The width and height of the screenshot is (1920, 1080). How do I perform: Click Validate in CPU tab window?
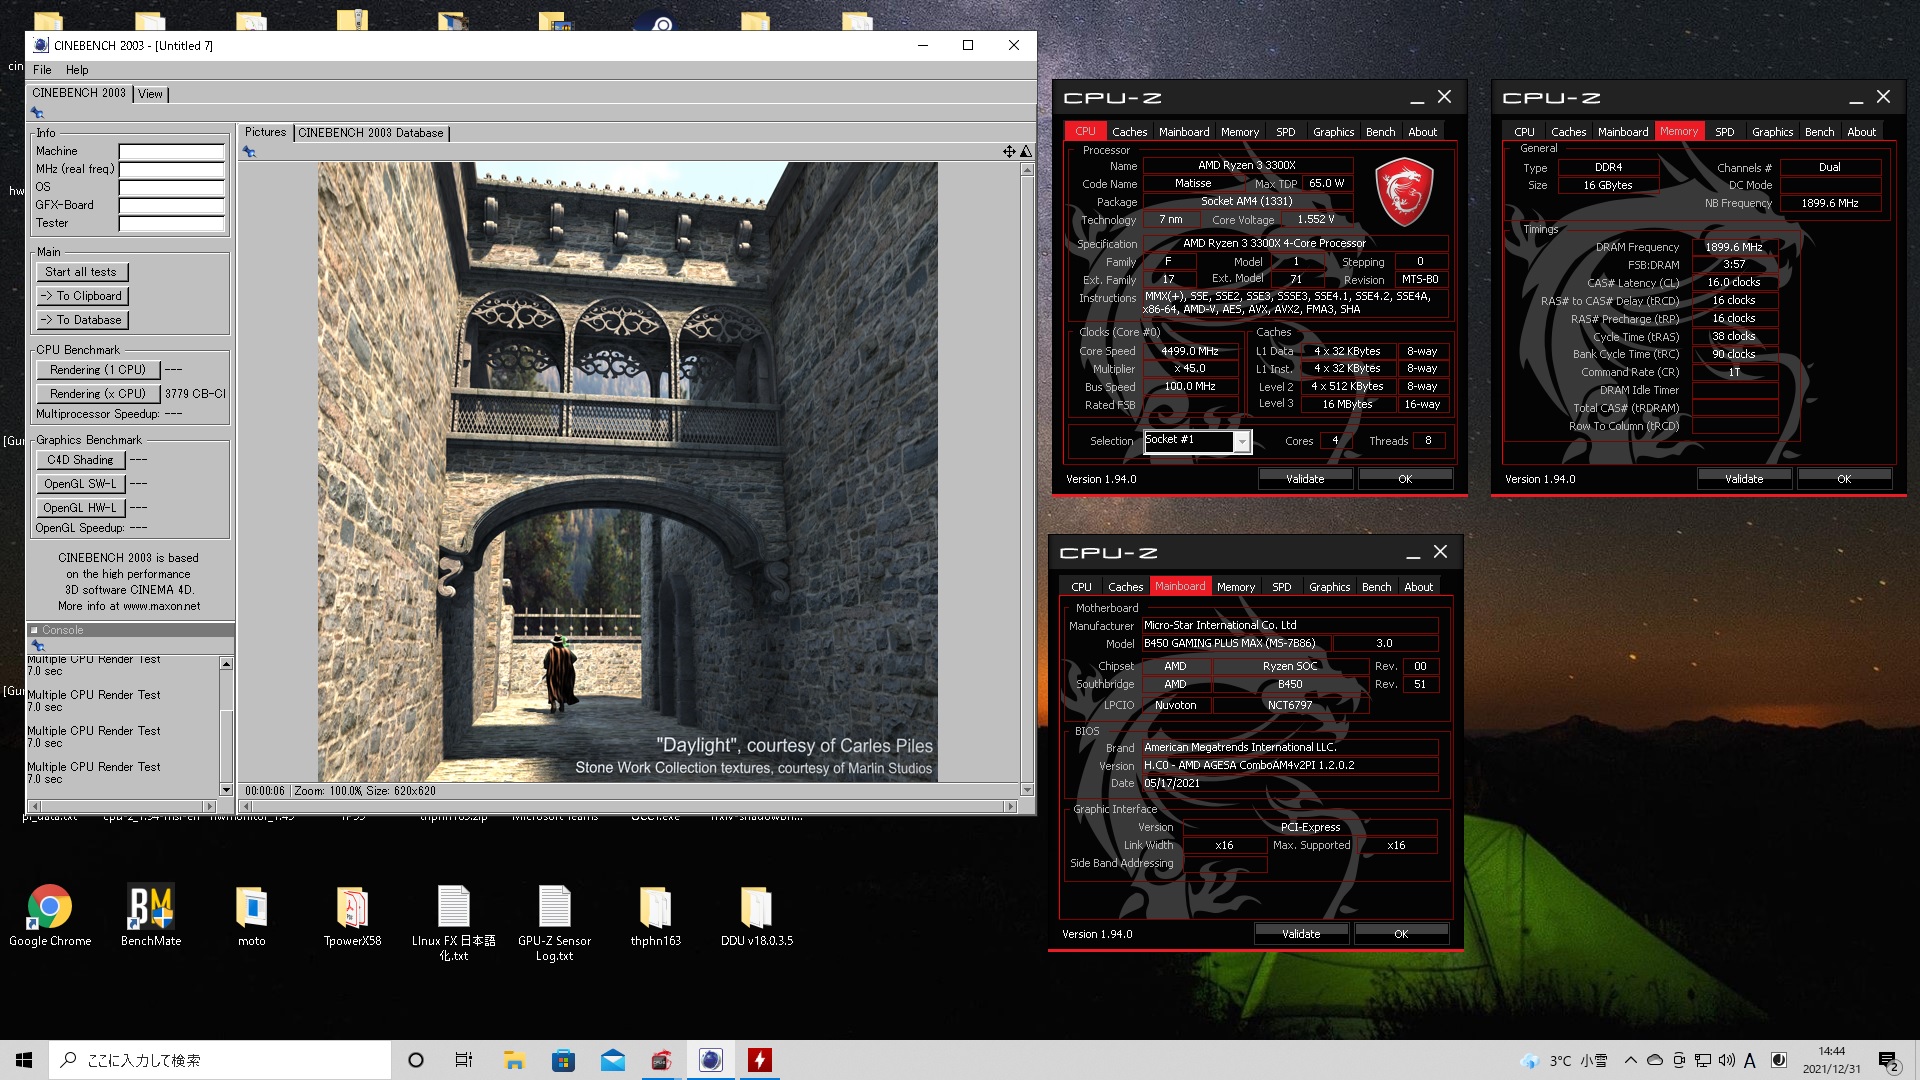[x=1305, y=479]
